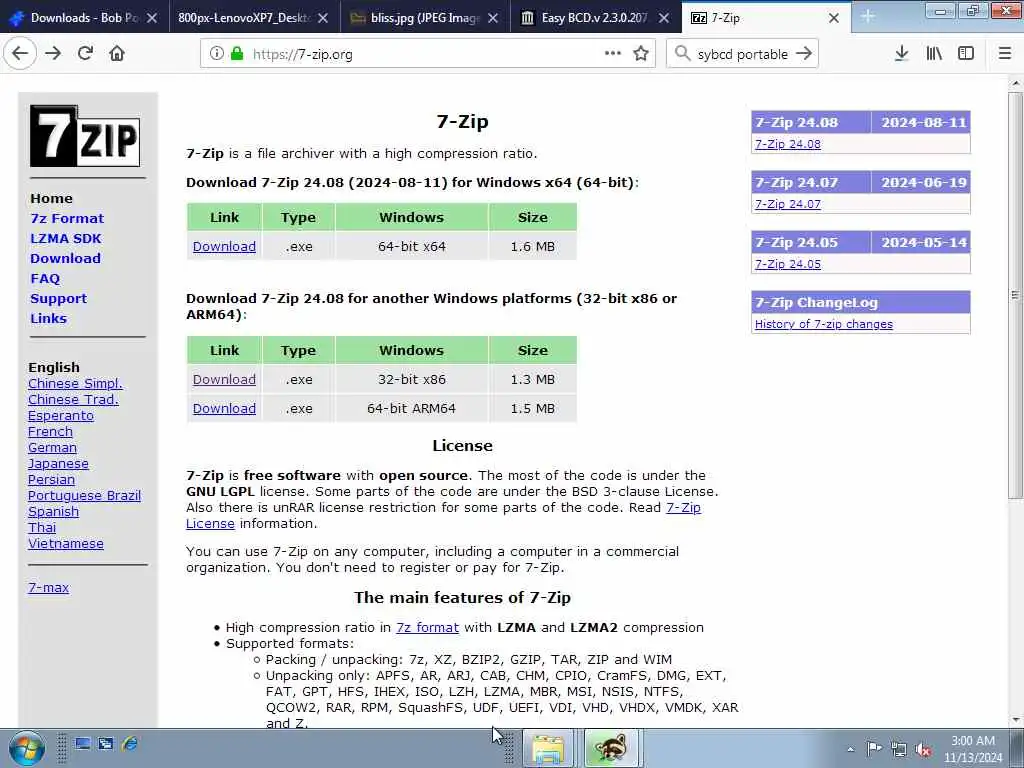Switch language to Japanese

pos(58,463)
